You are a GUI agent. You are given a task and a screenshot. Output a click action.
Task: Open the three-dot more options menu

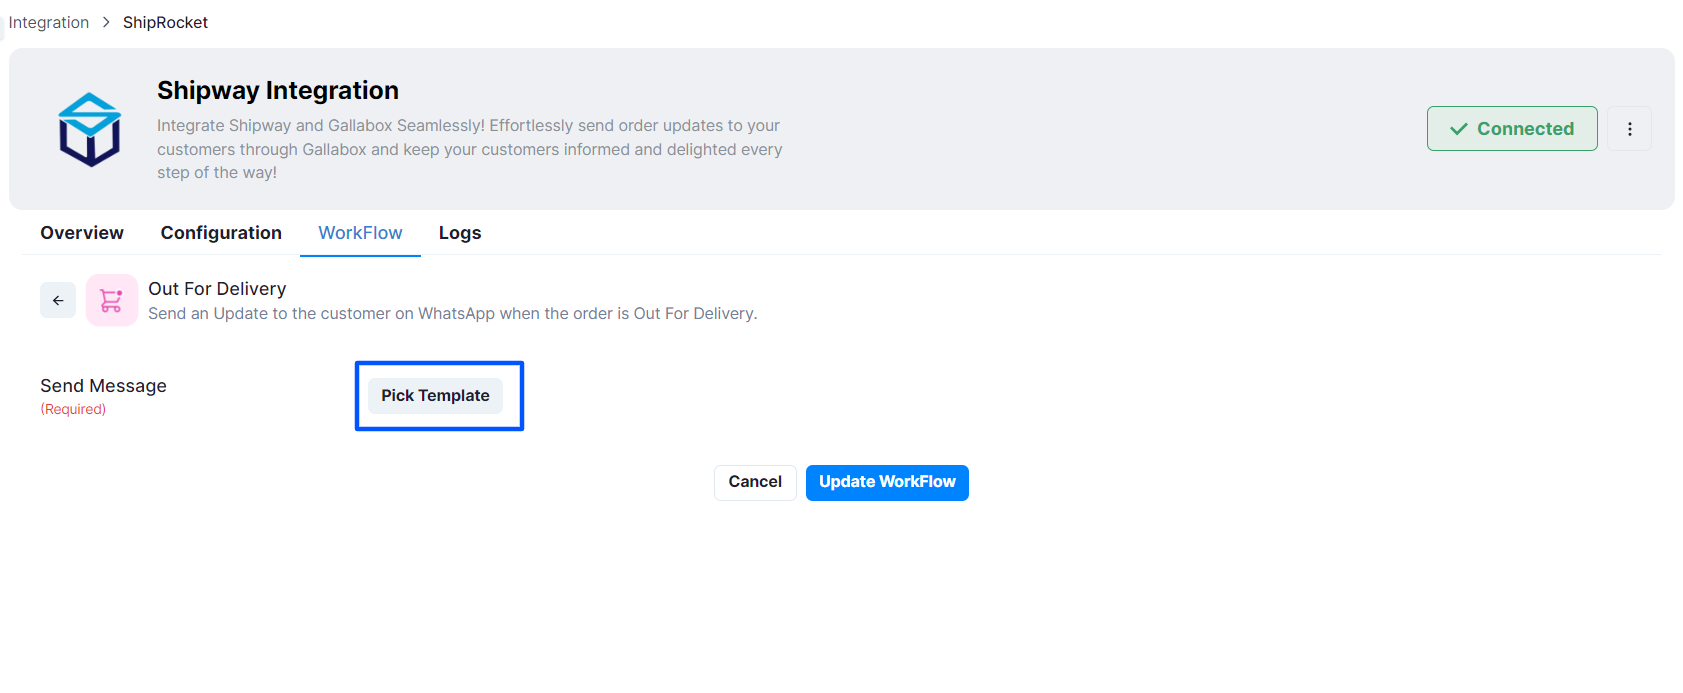1630,129
